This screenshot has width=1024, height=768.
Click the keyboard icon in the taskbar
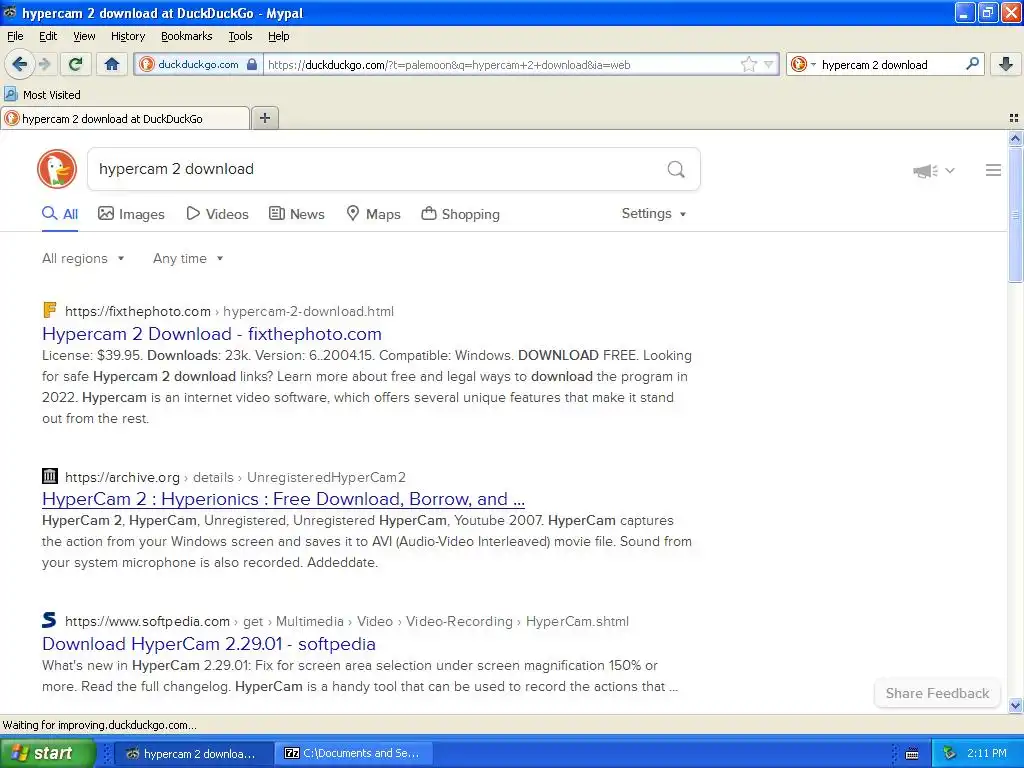pyautogui.click(x=912, y=754)
